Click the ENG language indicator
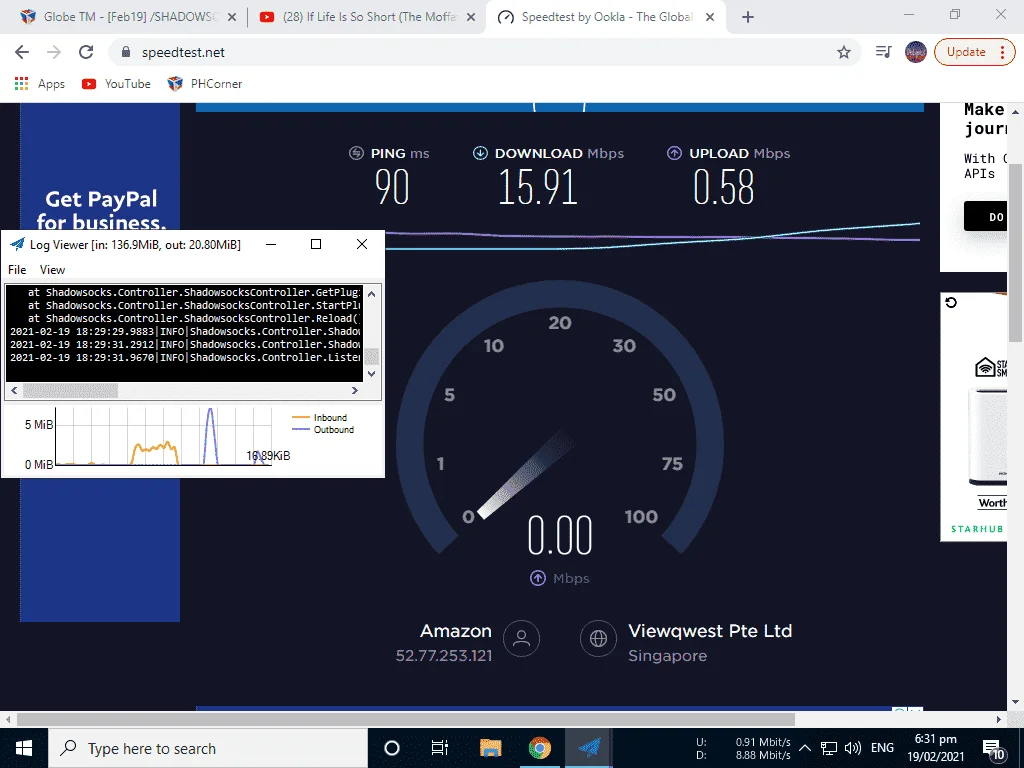 tap(882, 748)
